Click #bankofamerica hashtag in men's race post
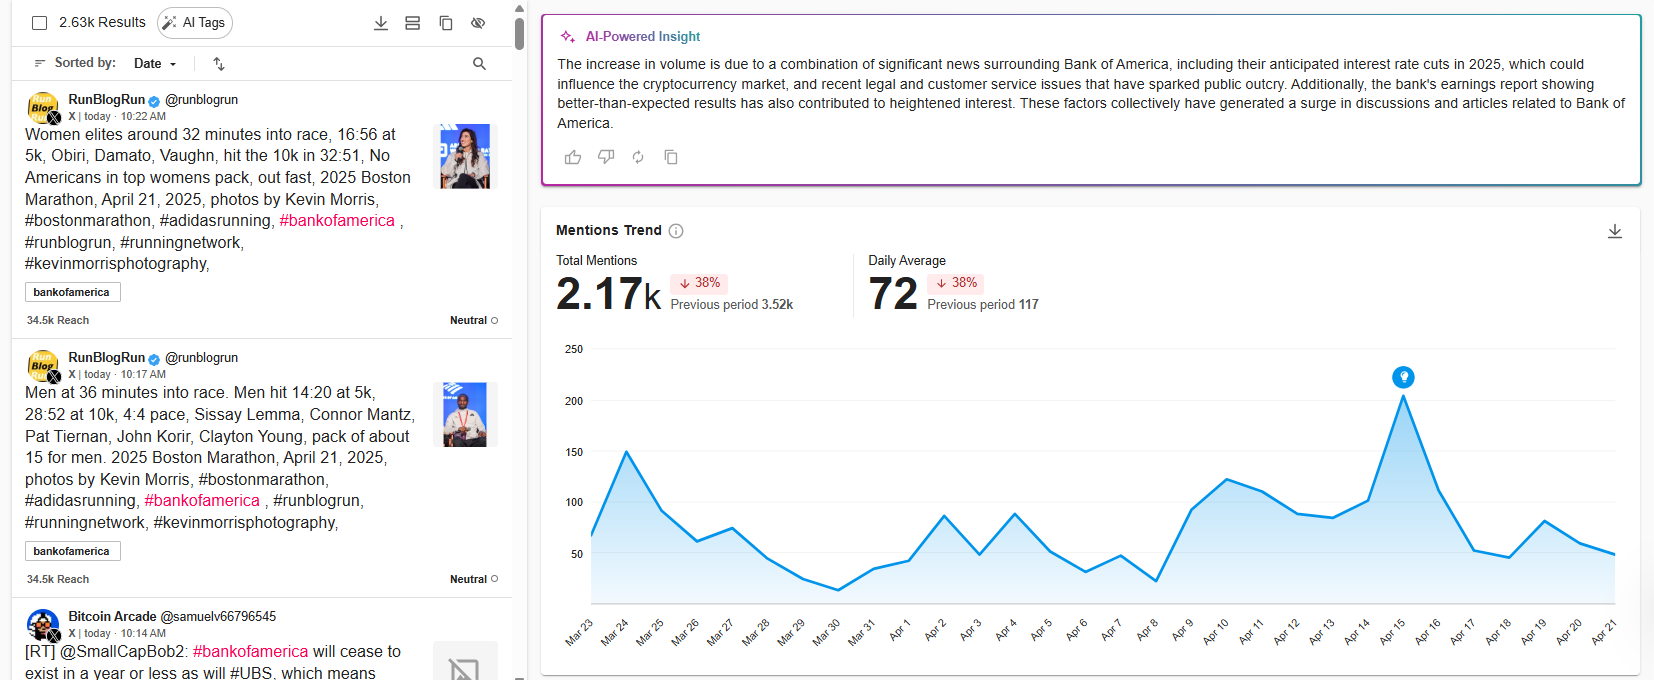Screen dimensions: 1654x680 202,501
